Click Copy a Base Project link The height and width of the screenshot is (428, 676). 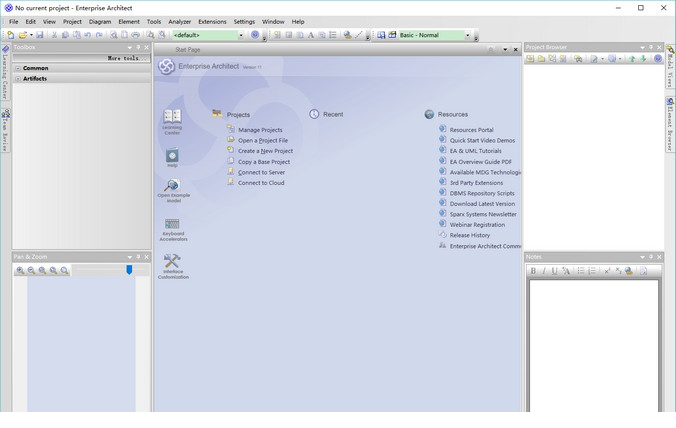(x=264, y=162)
